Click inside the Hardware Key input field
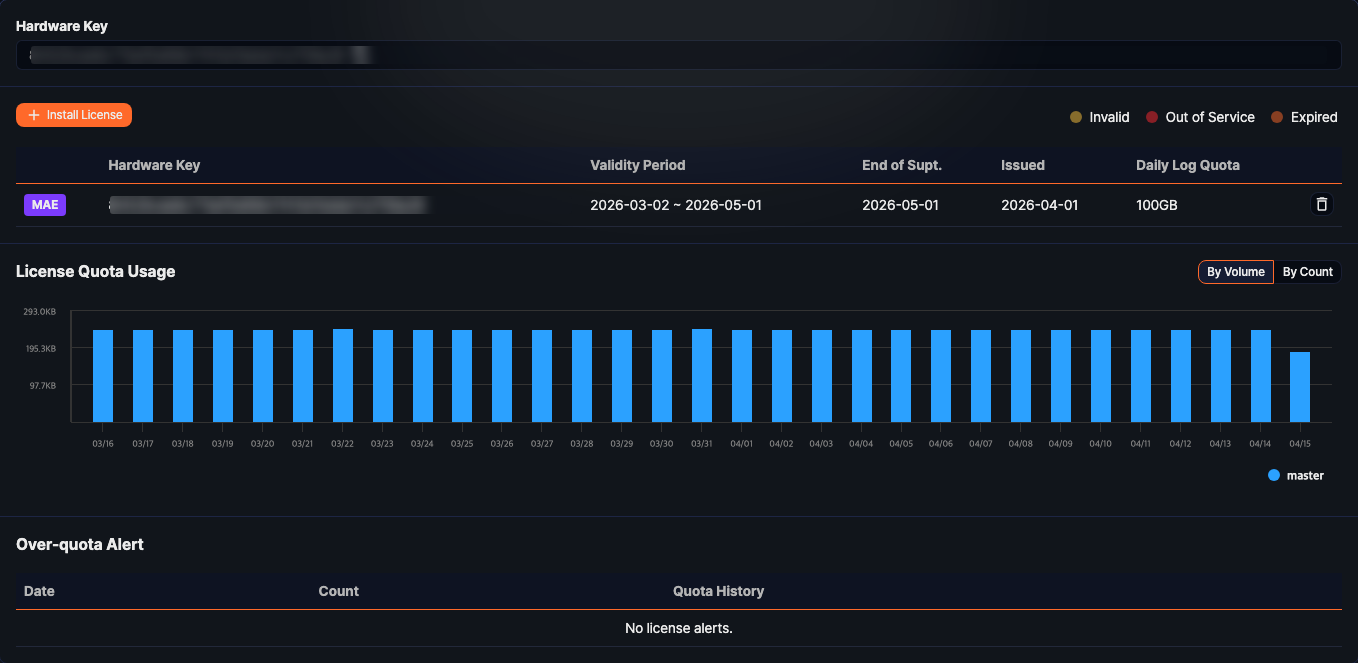Viewport: 1358px width, 663px height. coord(678,55)
